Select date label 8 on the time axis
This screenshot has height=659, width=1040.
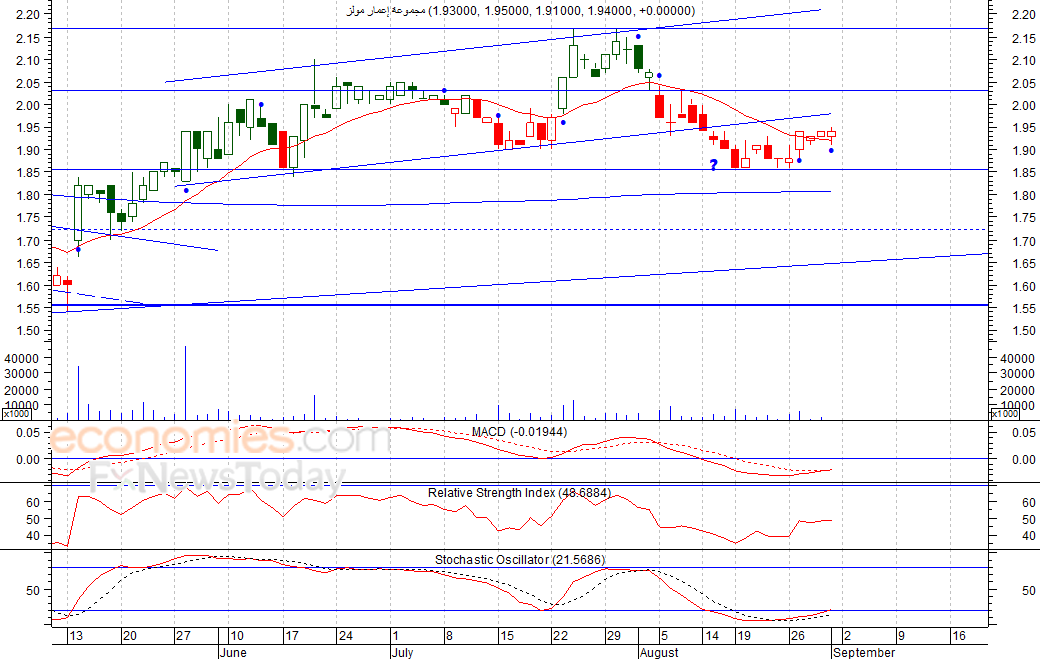(449, 636)
